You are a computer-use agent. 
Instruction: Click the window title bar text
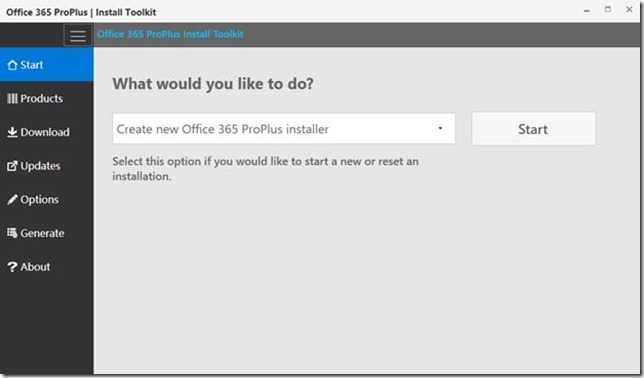(x=81, y=12)
